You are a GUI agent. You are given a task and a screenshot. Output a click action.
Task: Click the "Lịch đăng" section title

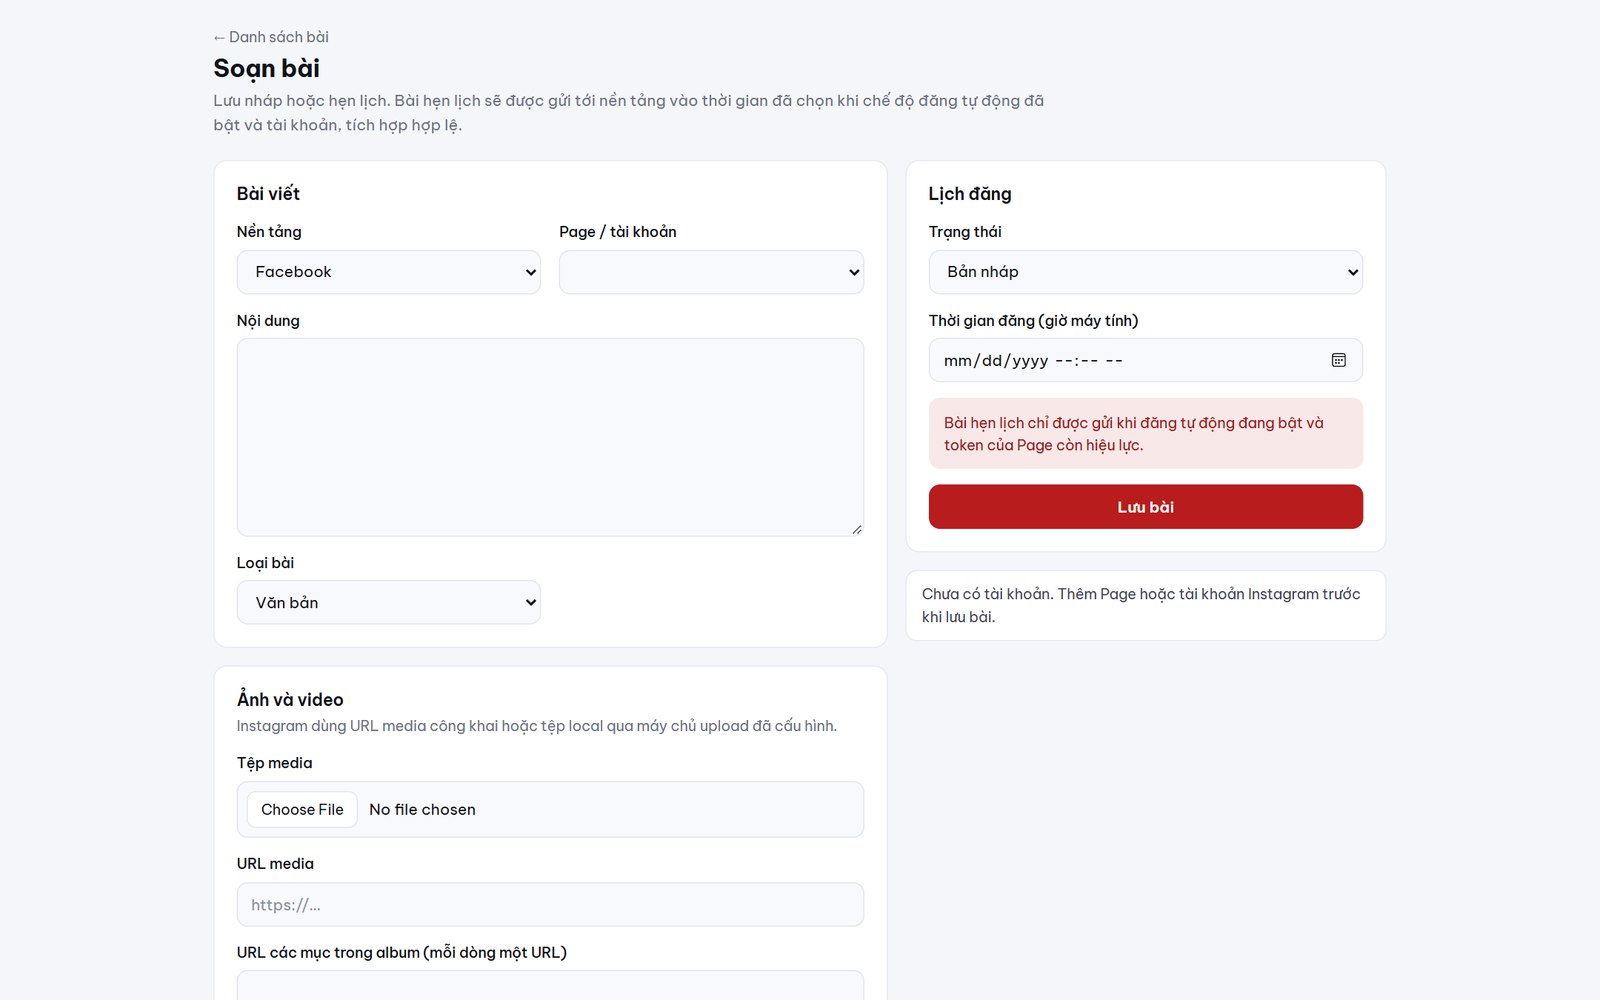970,194
